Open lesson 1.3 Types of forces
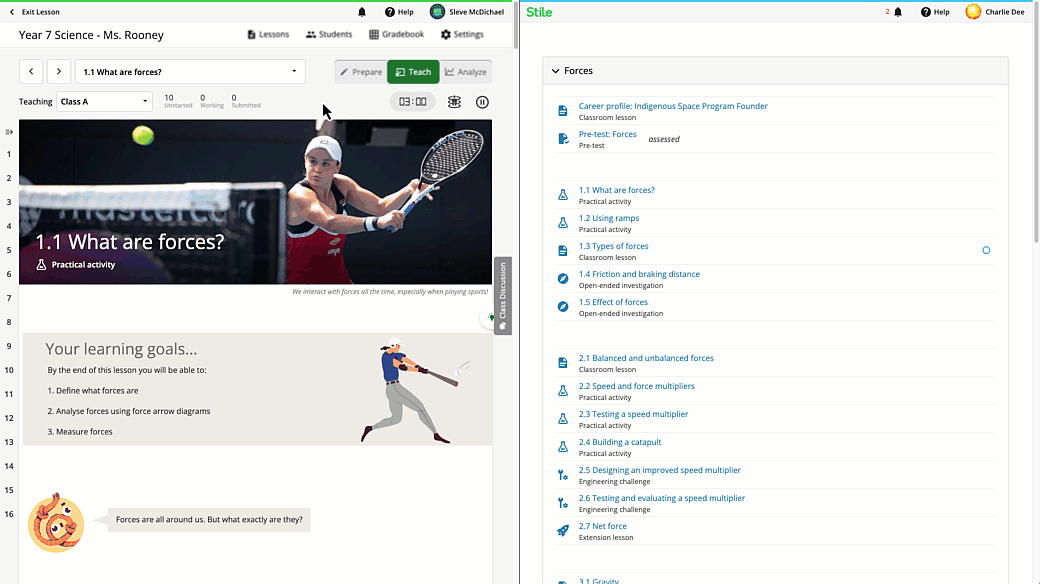The image size is (1040, 584). point(614,246)
